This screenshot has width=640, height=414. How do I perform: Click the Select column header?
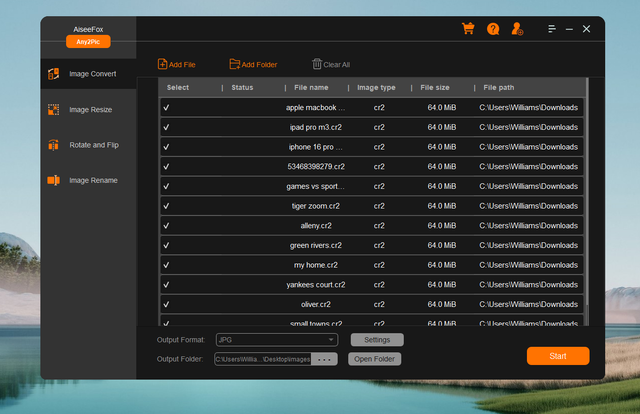coord(178,87)
